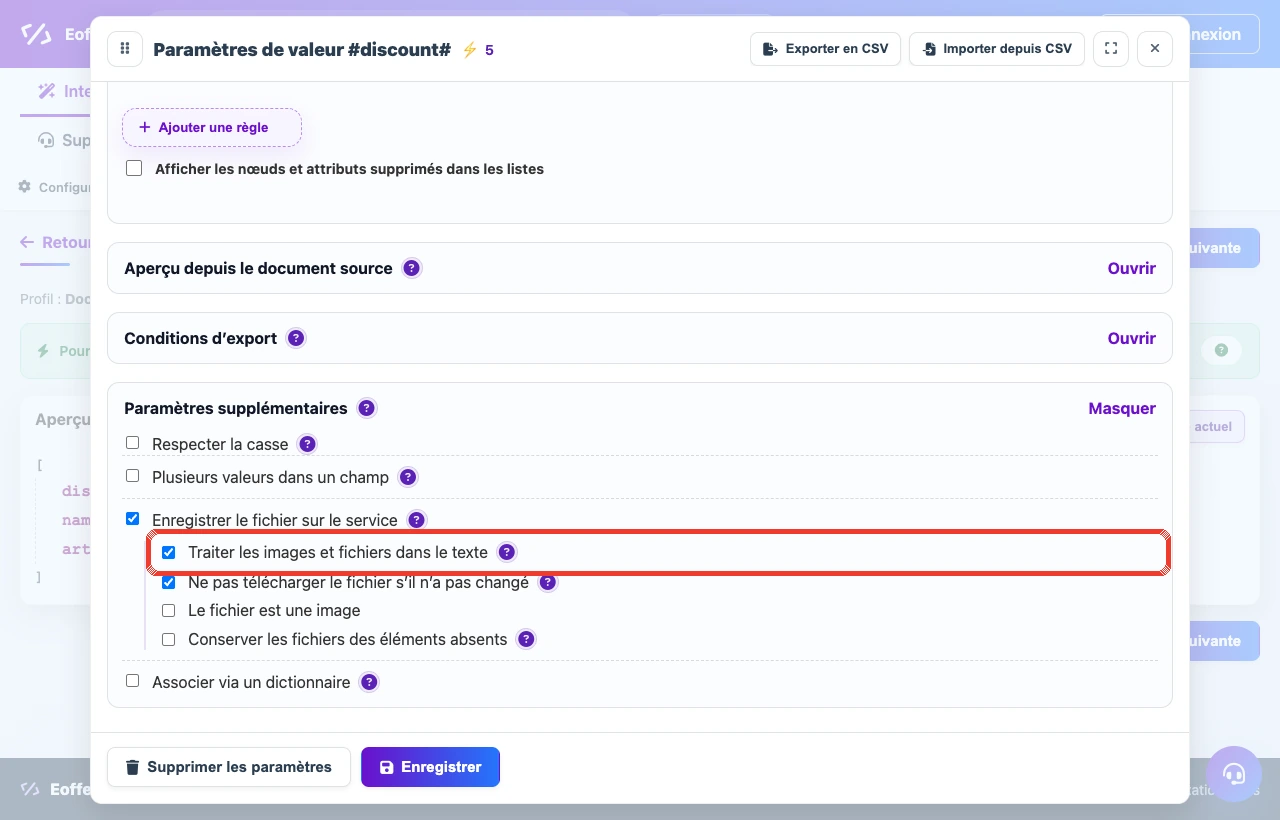Show help for Ne pas télécharger le fichier
The height and width of the screenshot is (820, 1280).
pos(548,582)
